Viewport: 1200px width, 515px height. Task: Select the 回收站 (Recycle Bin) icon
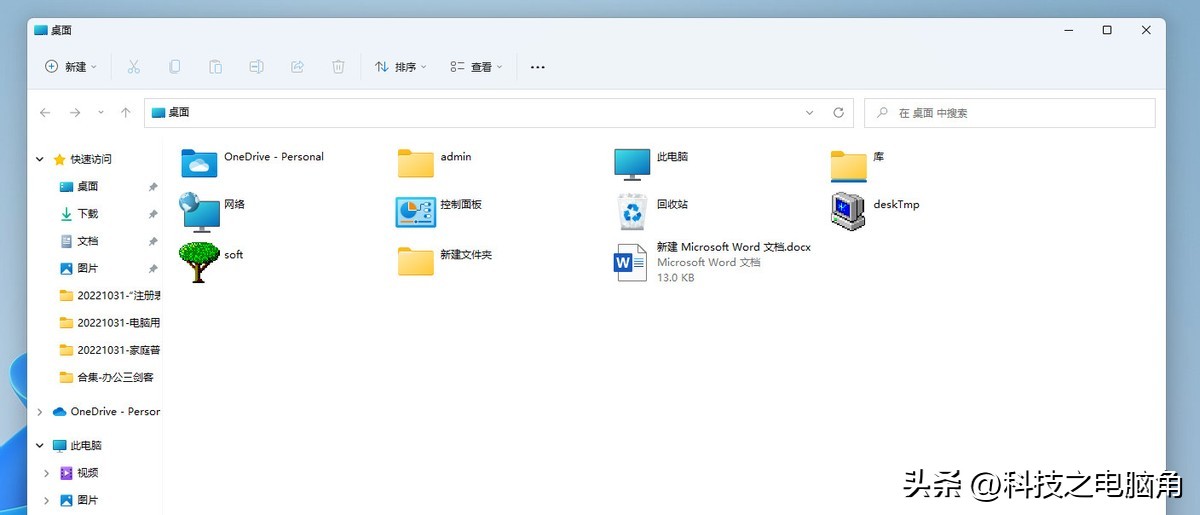pyautogui.click(x=632, y=211)
